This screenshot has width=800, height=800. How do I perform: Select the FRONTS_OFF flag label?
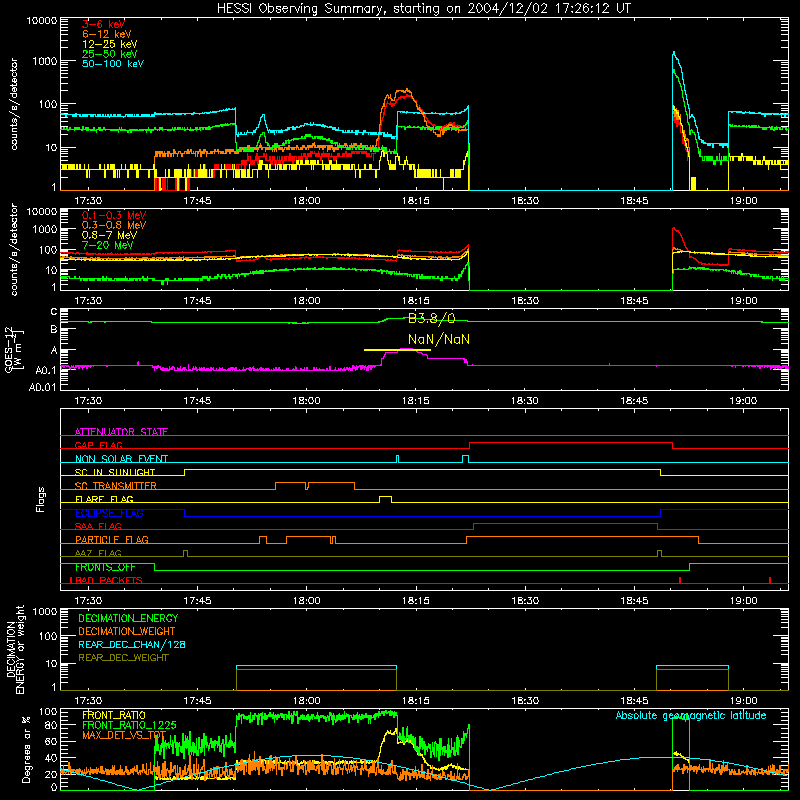click(105, 567)
